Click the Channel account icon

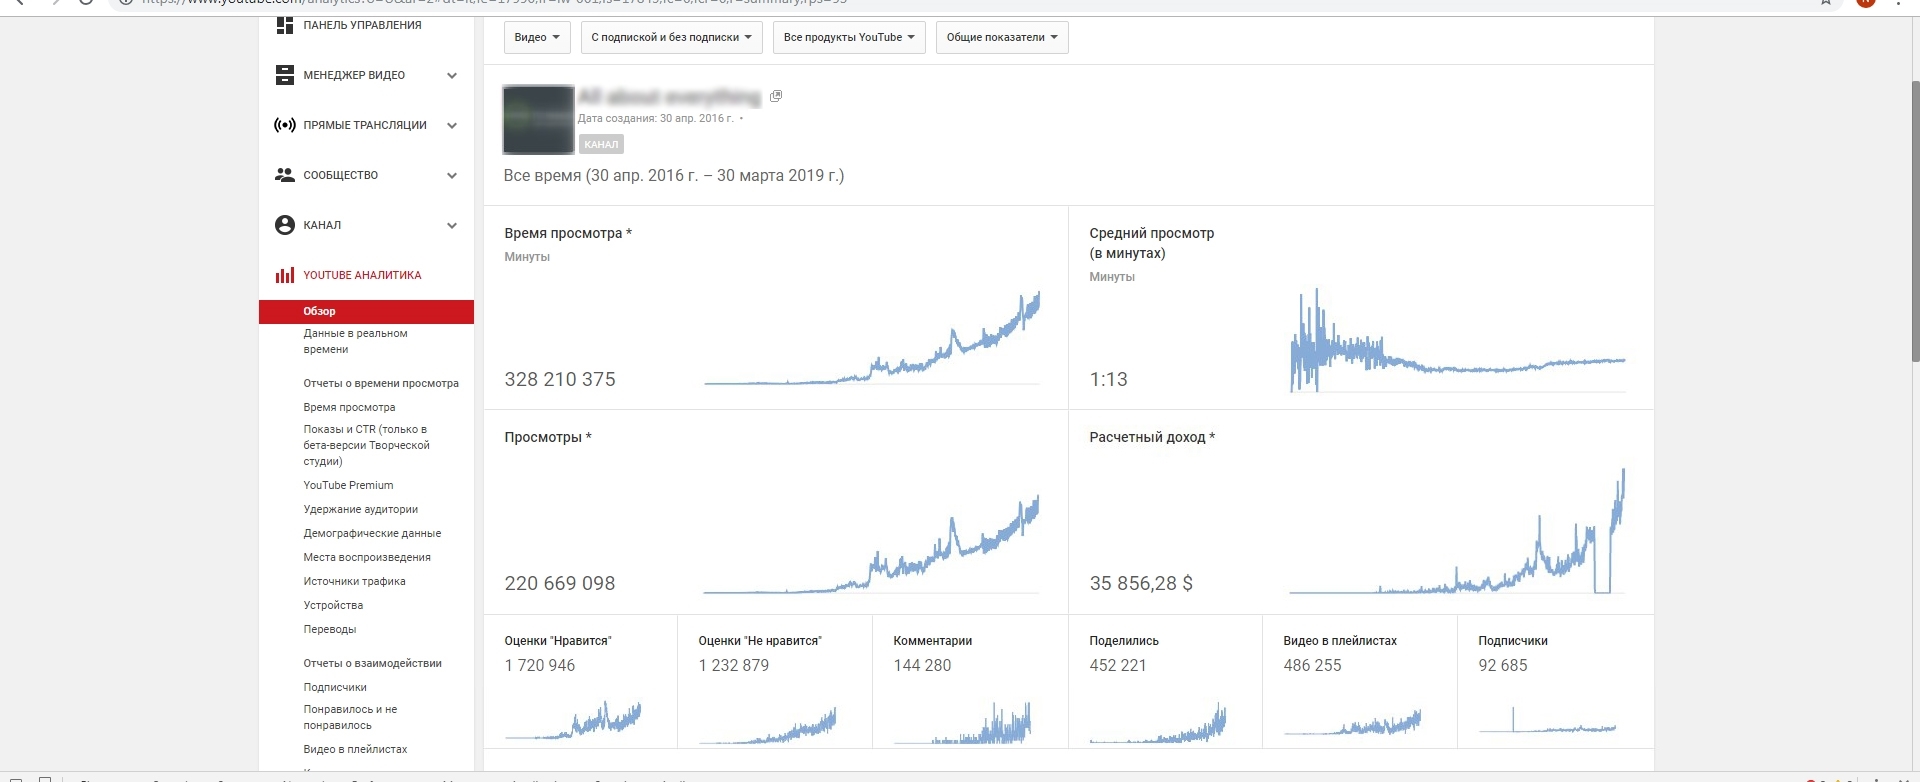pyautogui.click(x=285, y=225)
